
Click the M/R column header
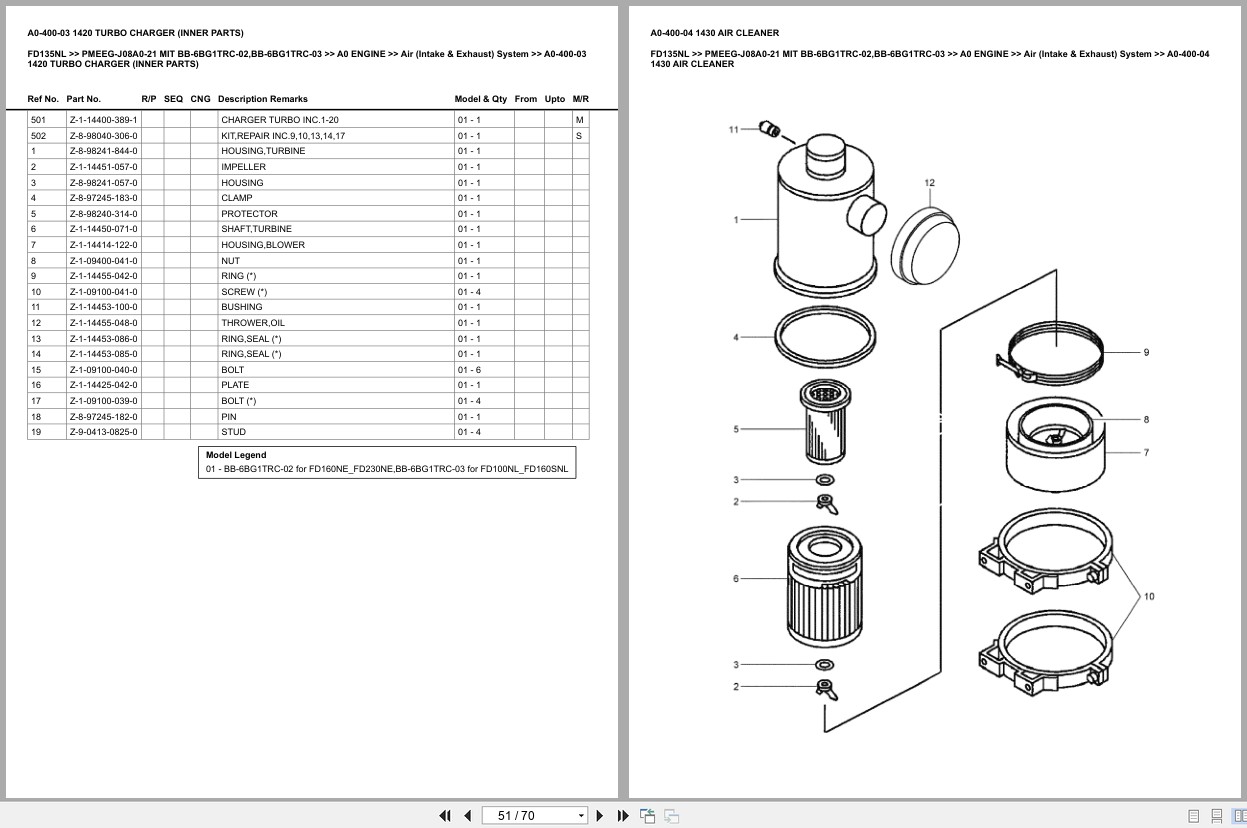(581, 99)
